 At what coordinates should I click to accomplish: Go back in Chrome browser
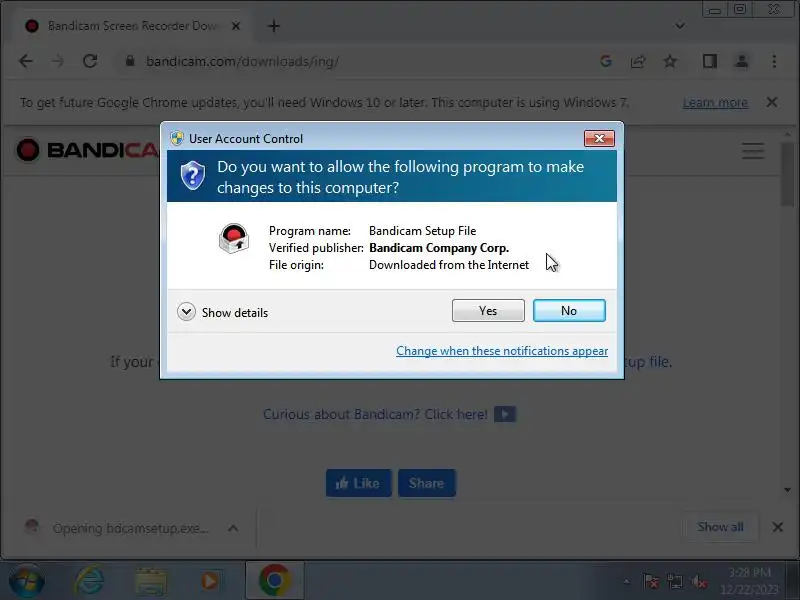(26, 62)
